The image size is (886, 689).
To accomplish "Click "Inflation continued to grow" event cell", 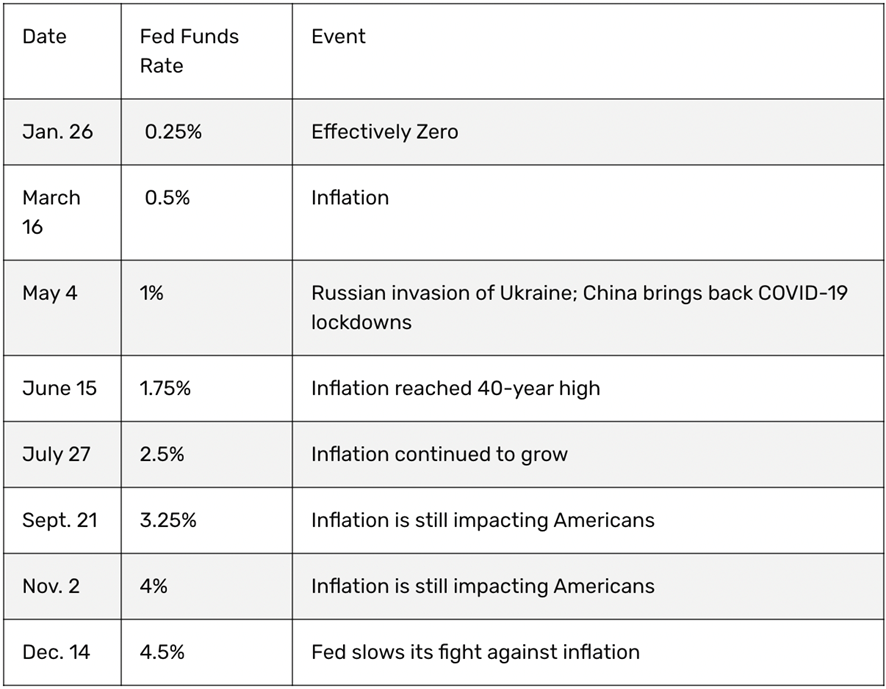I will click(x=439, y=454).
